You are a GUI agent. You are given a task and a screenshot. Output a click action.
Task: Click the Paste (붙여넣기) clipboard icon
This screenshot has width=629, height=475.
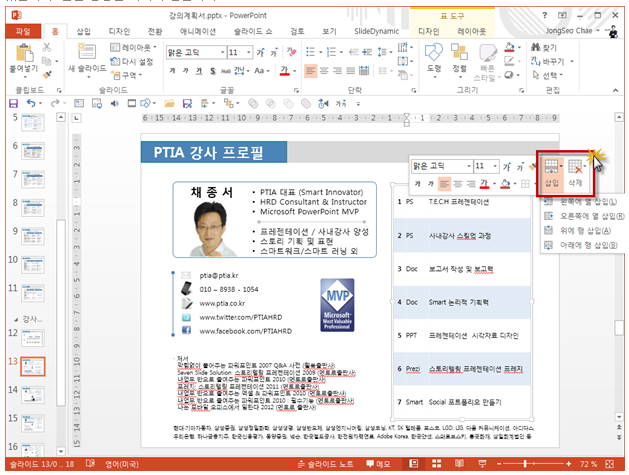24,53
